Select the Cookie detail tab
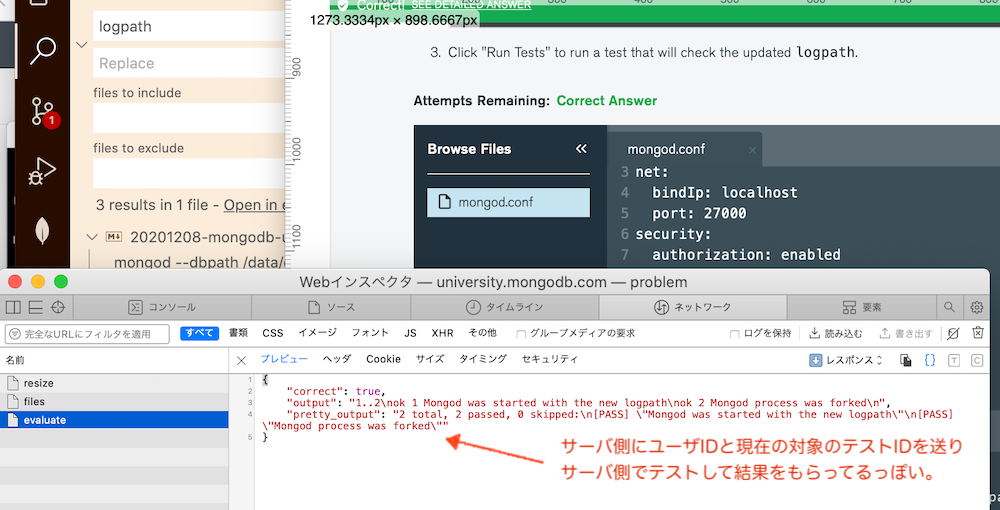 [x=383, y=359]
